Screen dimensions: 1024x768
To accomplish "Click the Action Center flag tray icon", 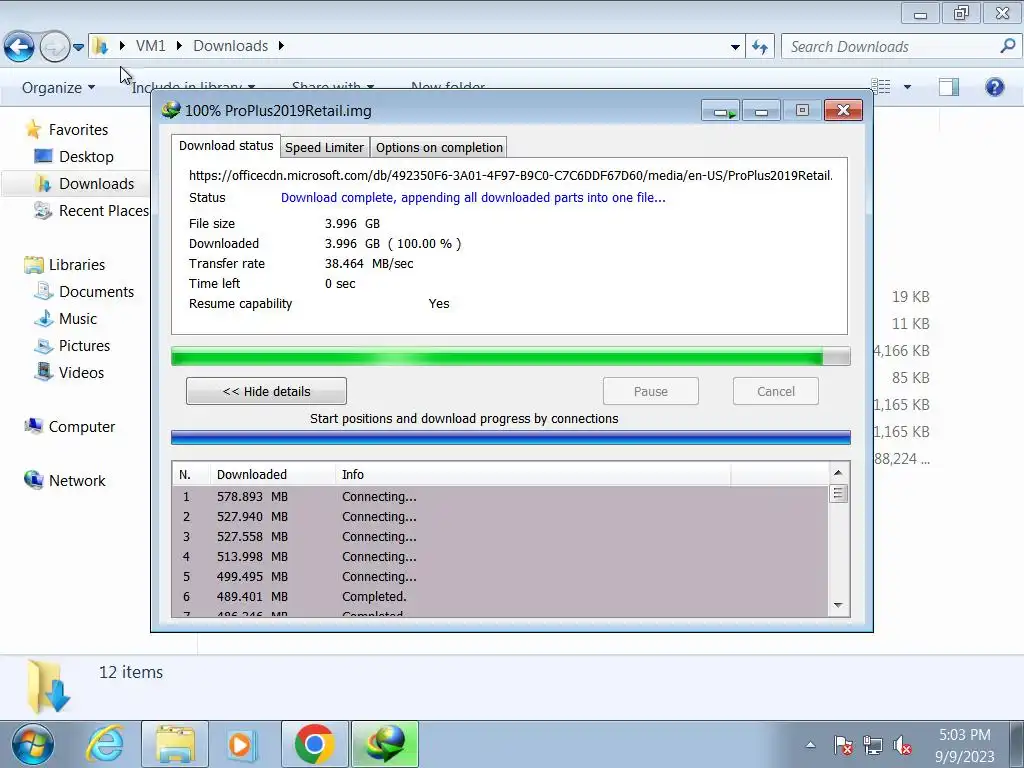I will (843, 745).
